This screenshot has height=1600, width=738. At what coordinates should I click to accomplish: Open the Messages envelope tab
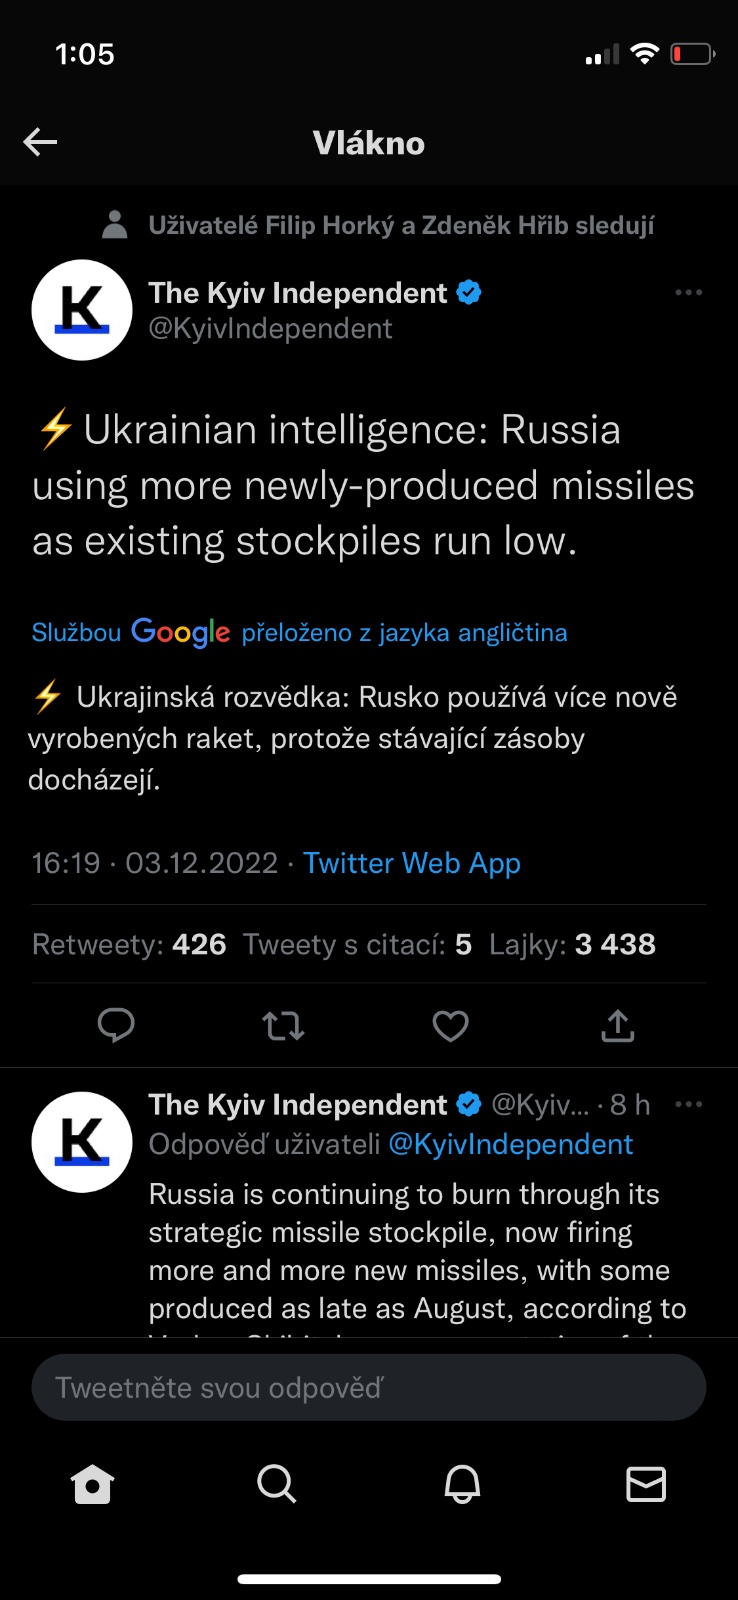point(646,1485)
